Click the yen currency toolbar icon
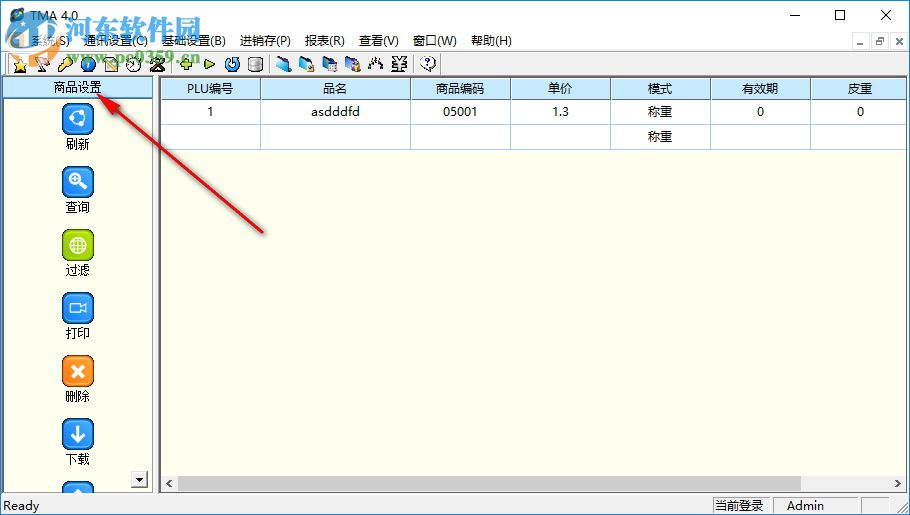 coord(399,64)
